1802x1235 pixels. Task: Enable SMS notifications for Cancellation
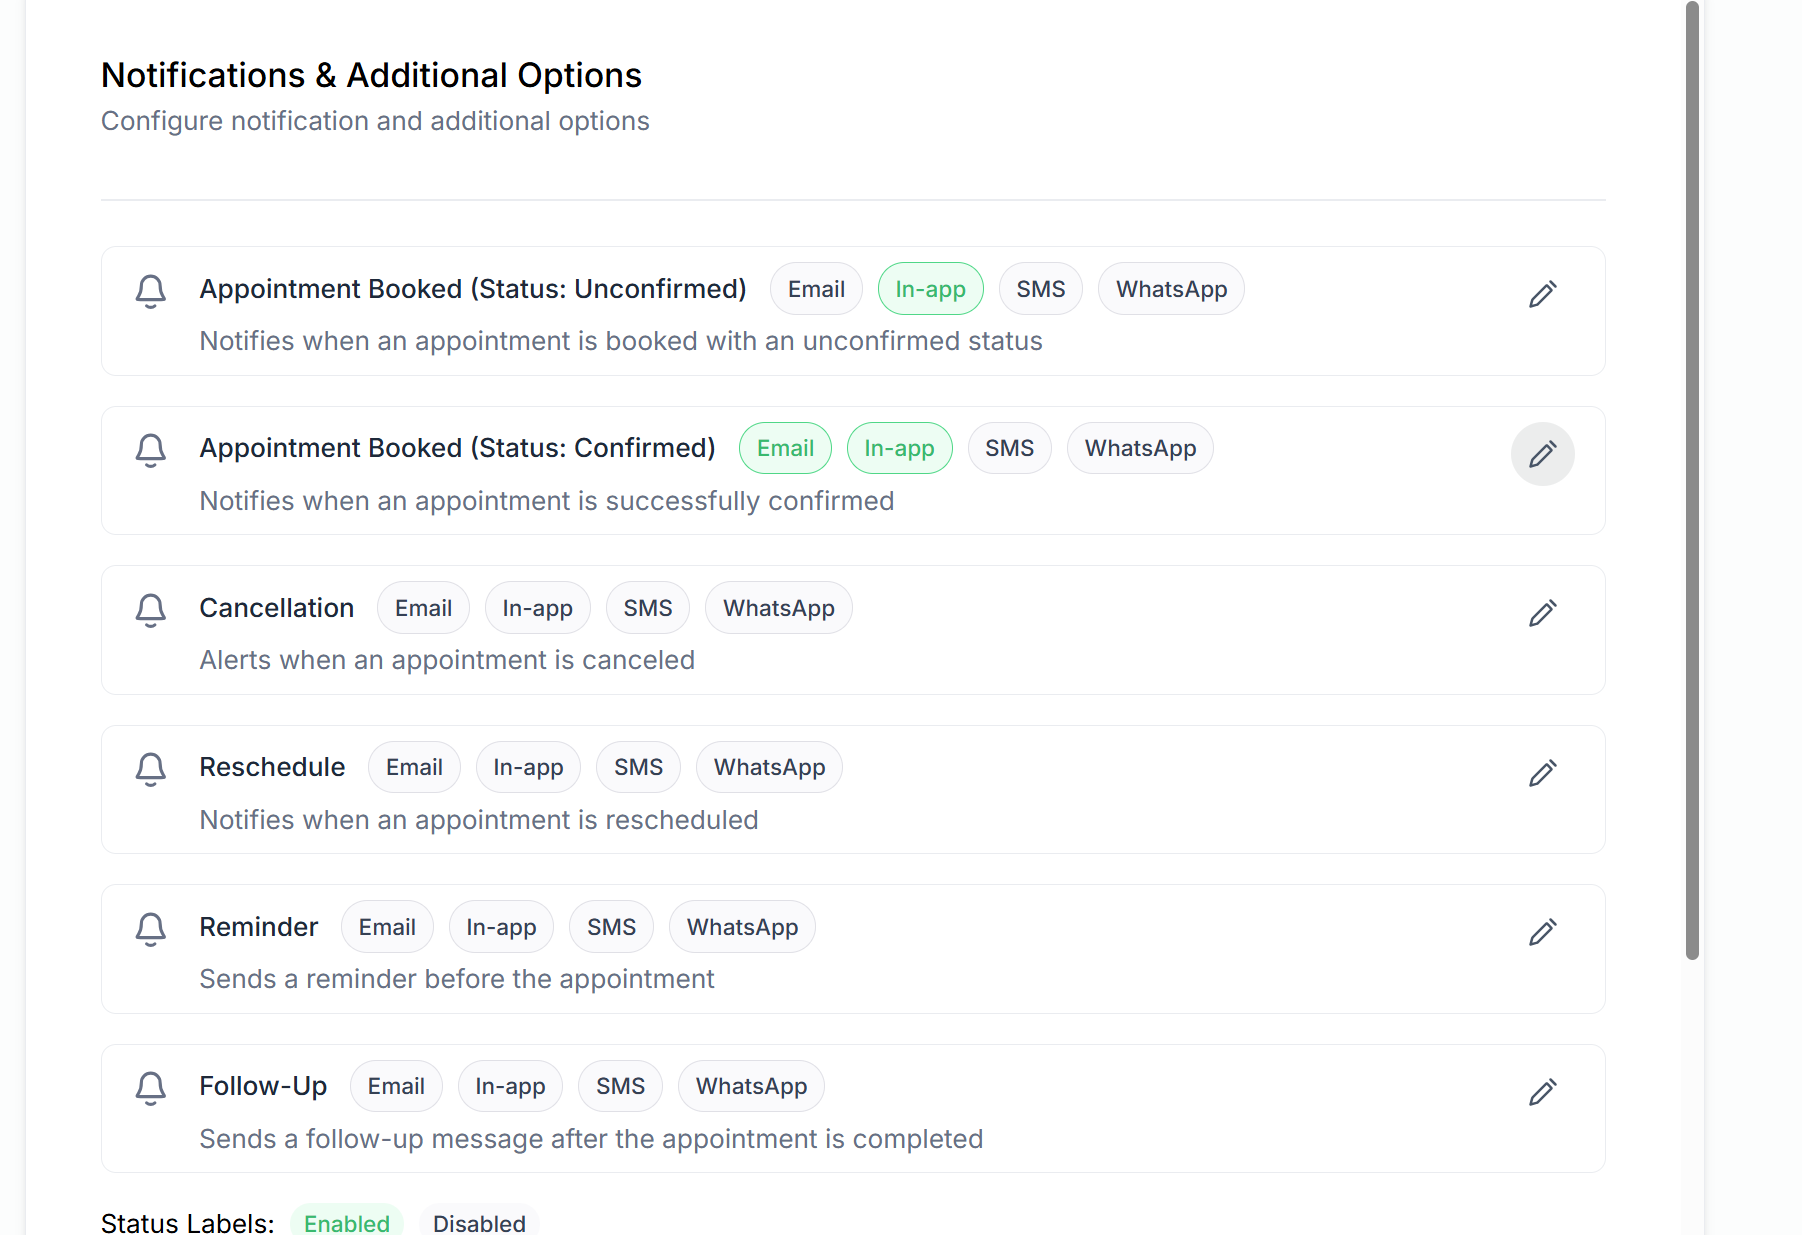(x=647, y=607)
